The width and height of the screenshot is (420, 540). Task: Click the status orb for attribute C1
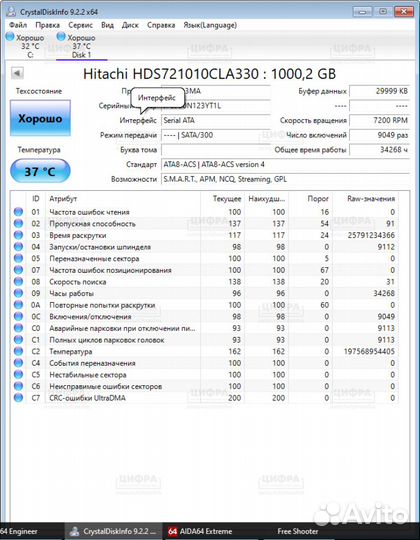[18, 340]
